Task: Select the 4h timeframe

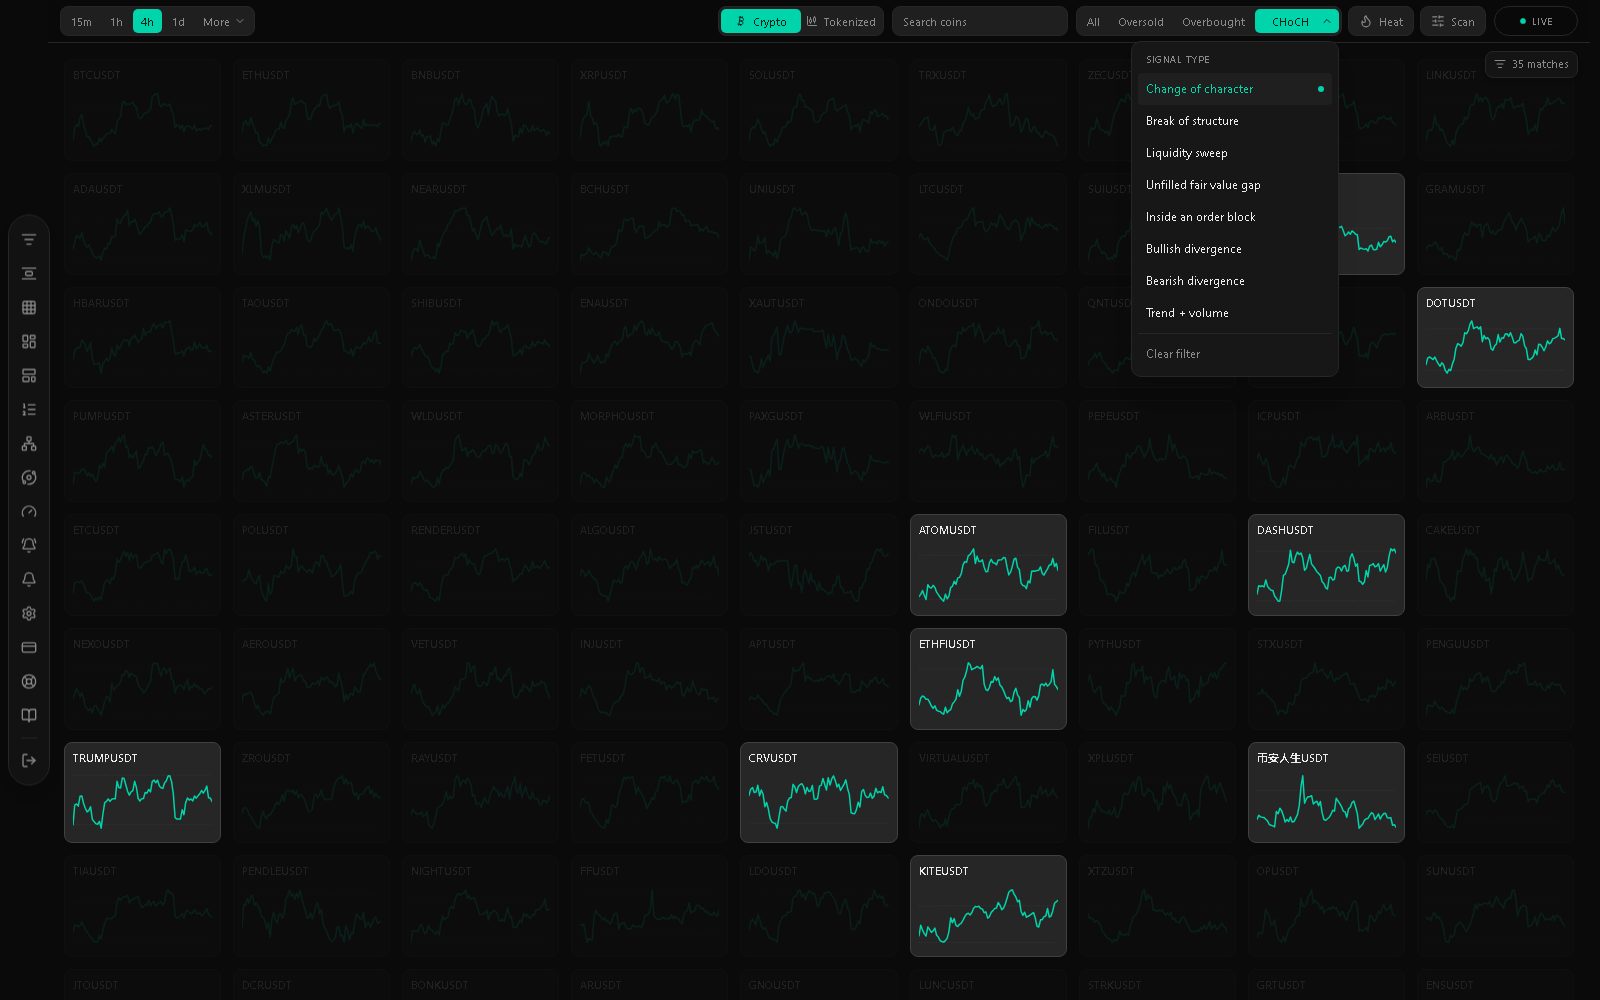Action: 147,21
